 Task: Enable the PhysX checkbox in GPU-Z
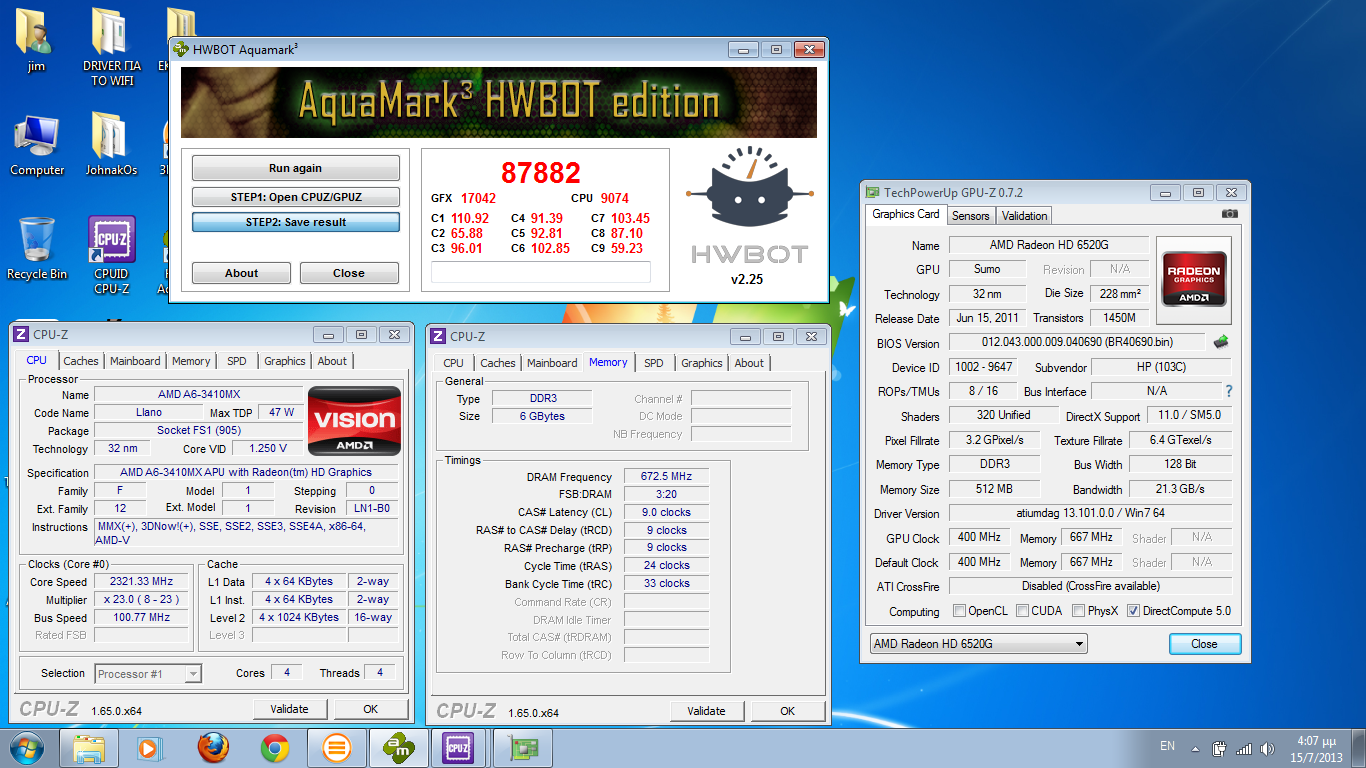[x=1079, y=611]
